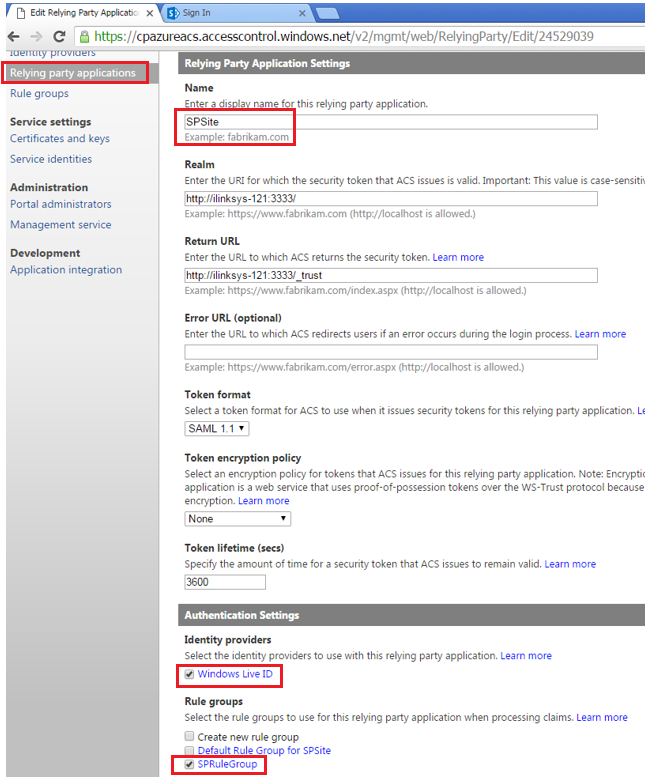Reload the page with the refresh icon

pyautogui.click(x=59, y=36)
